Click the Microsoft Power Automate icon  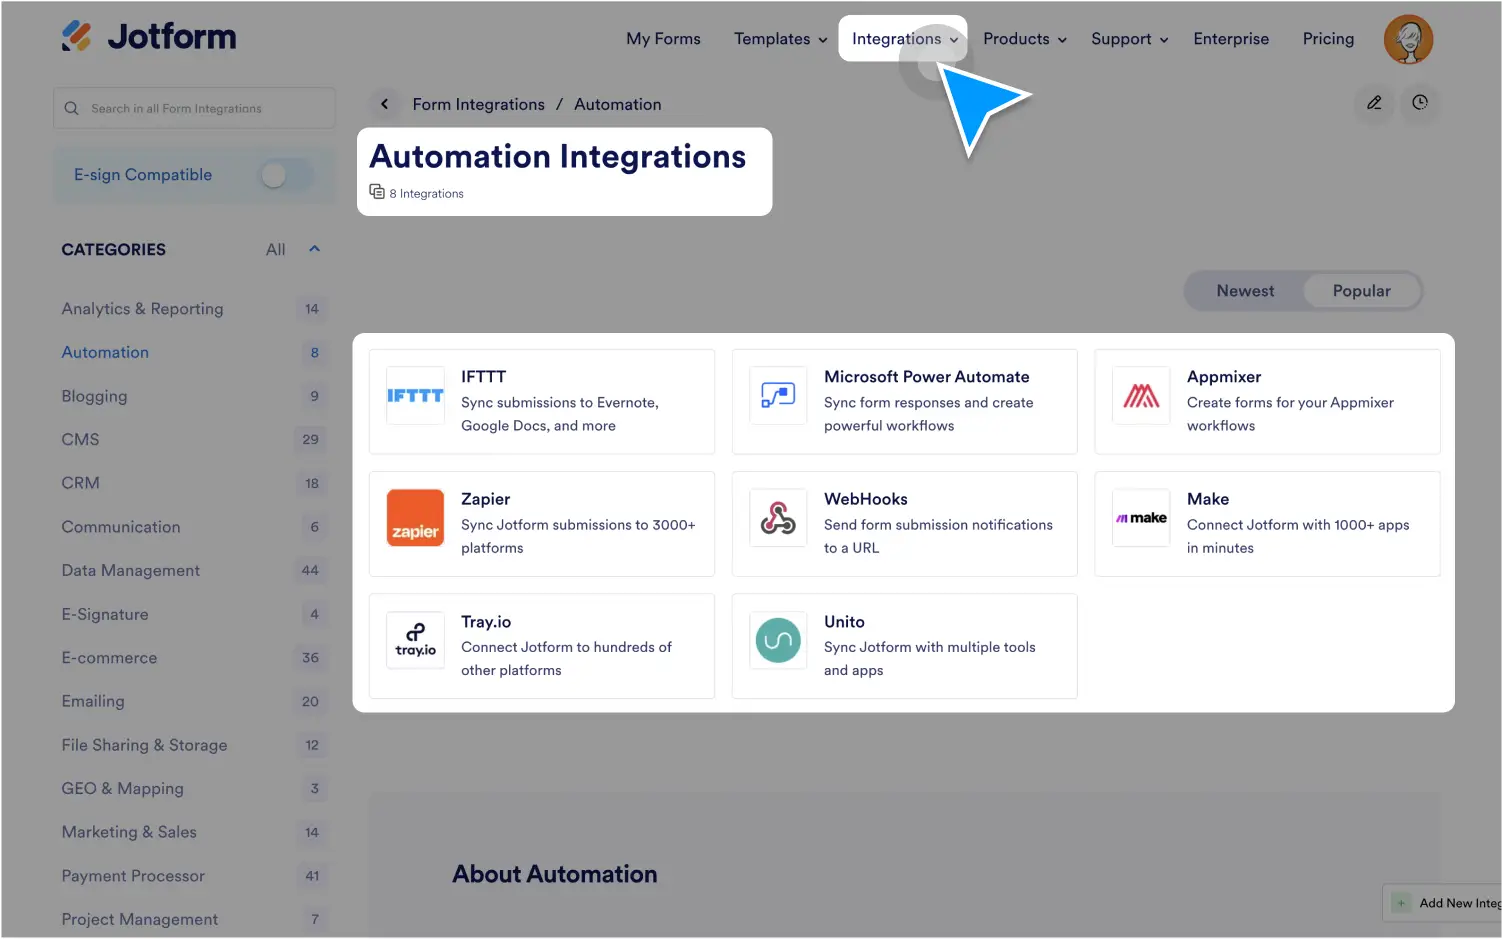point(778,395)
